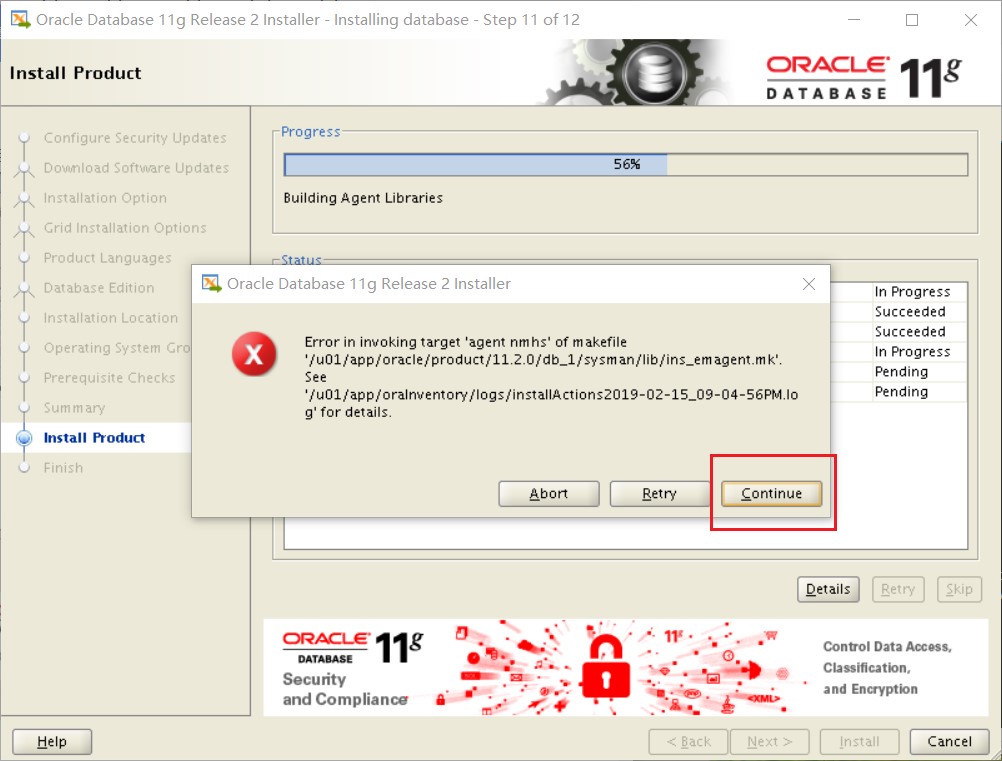Click the Install Product step bullet
This screenshot has height=761, width=1002.
[x=24, y=438]
